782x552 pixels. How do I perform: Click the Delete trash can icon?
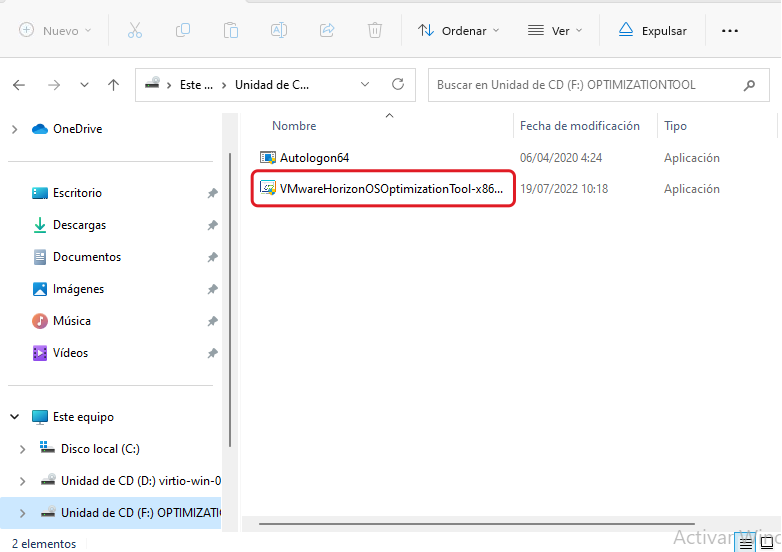tap(375, 31)
